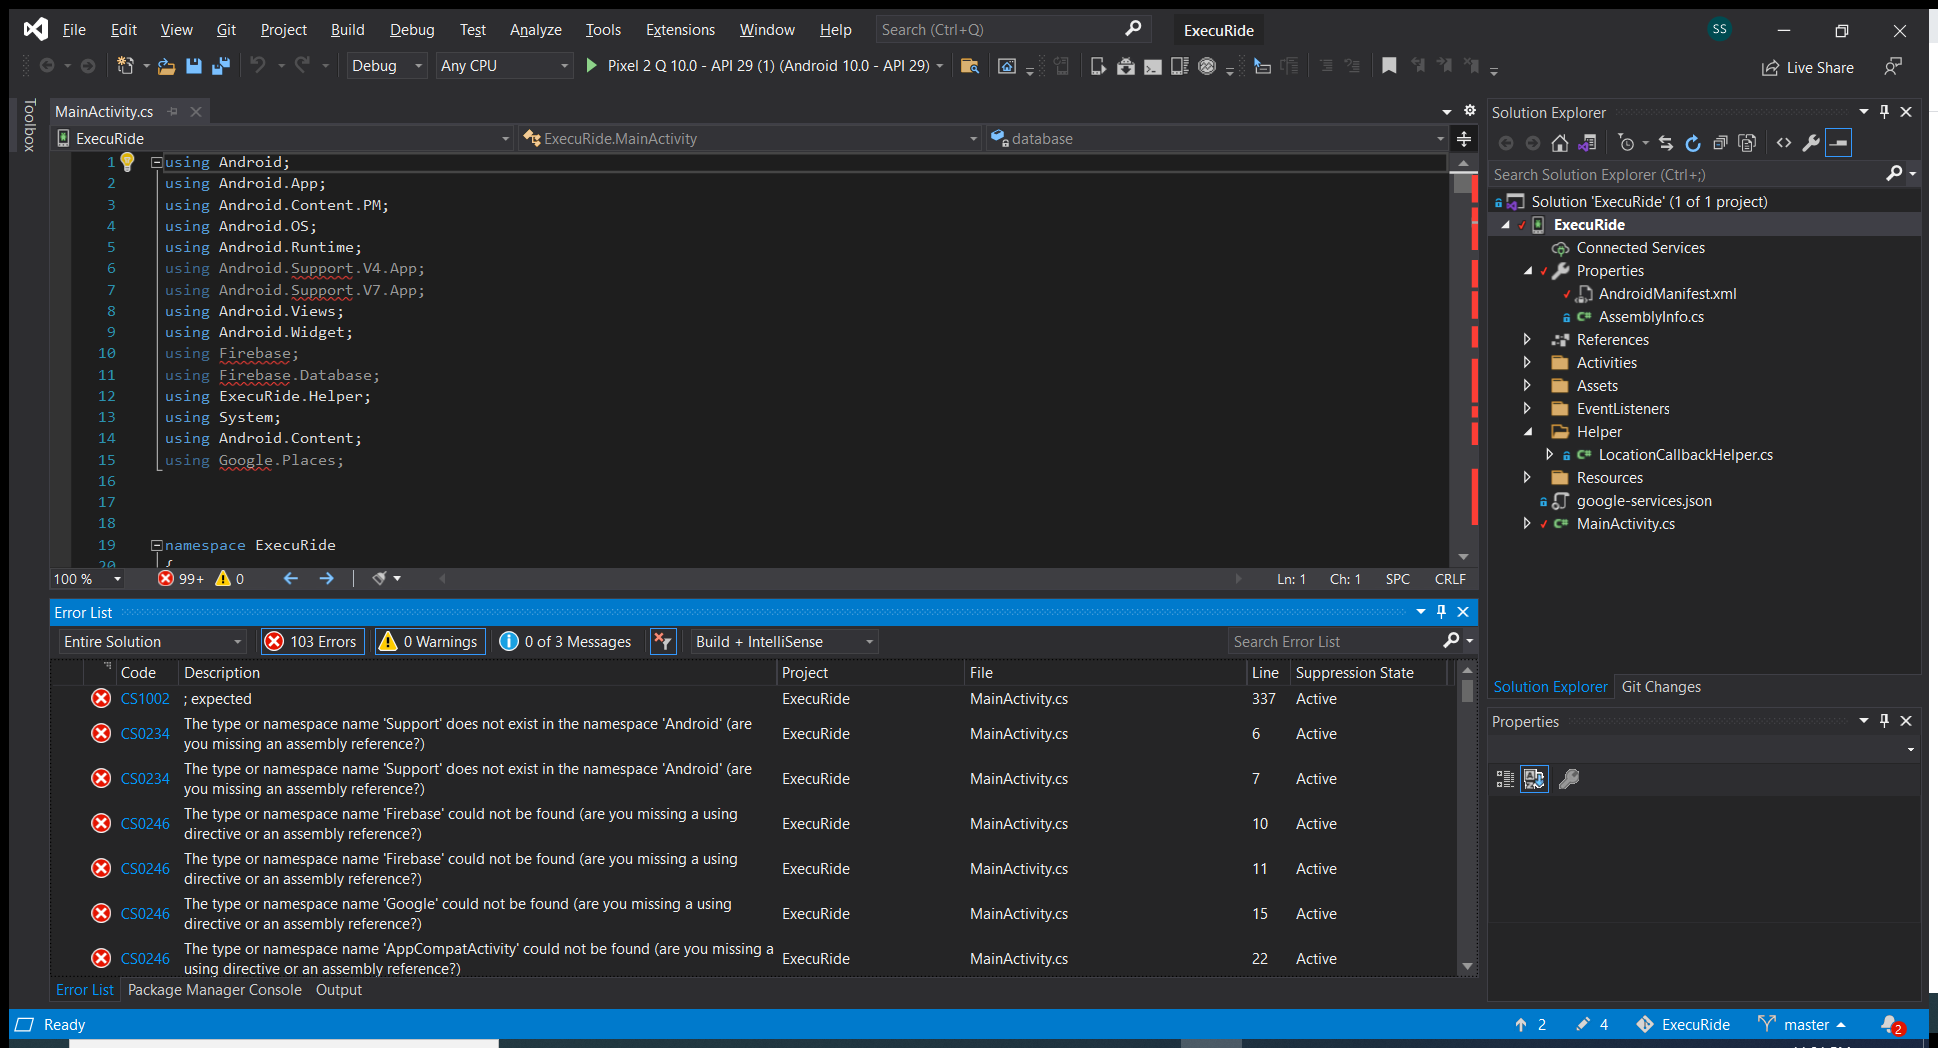Switch to the Output tab
The height and width of the screenshot is (1048, 1938).
[339, 990]
